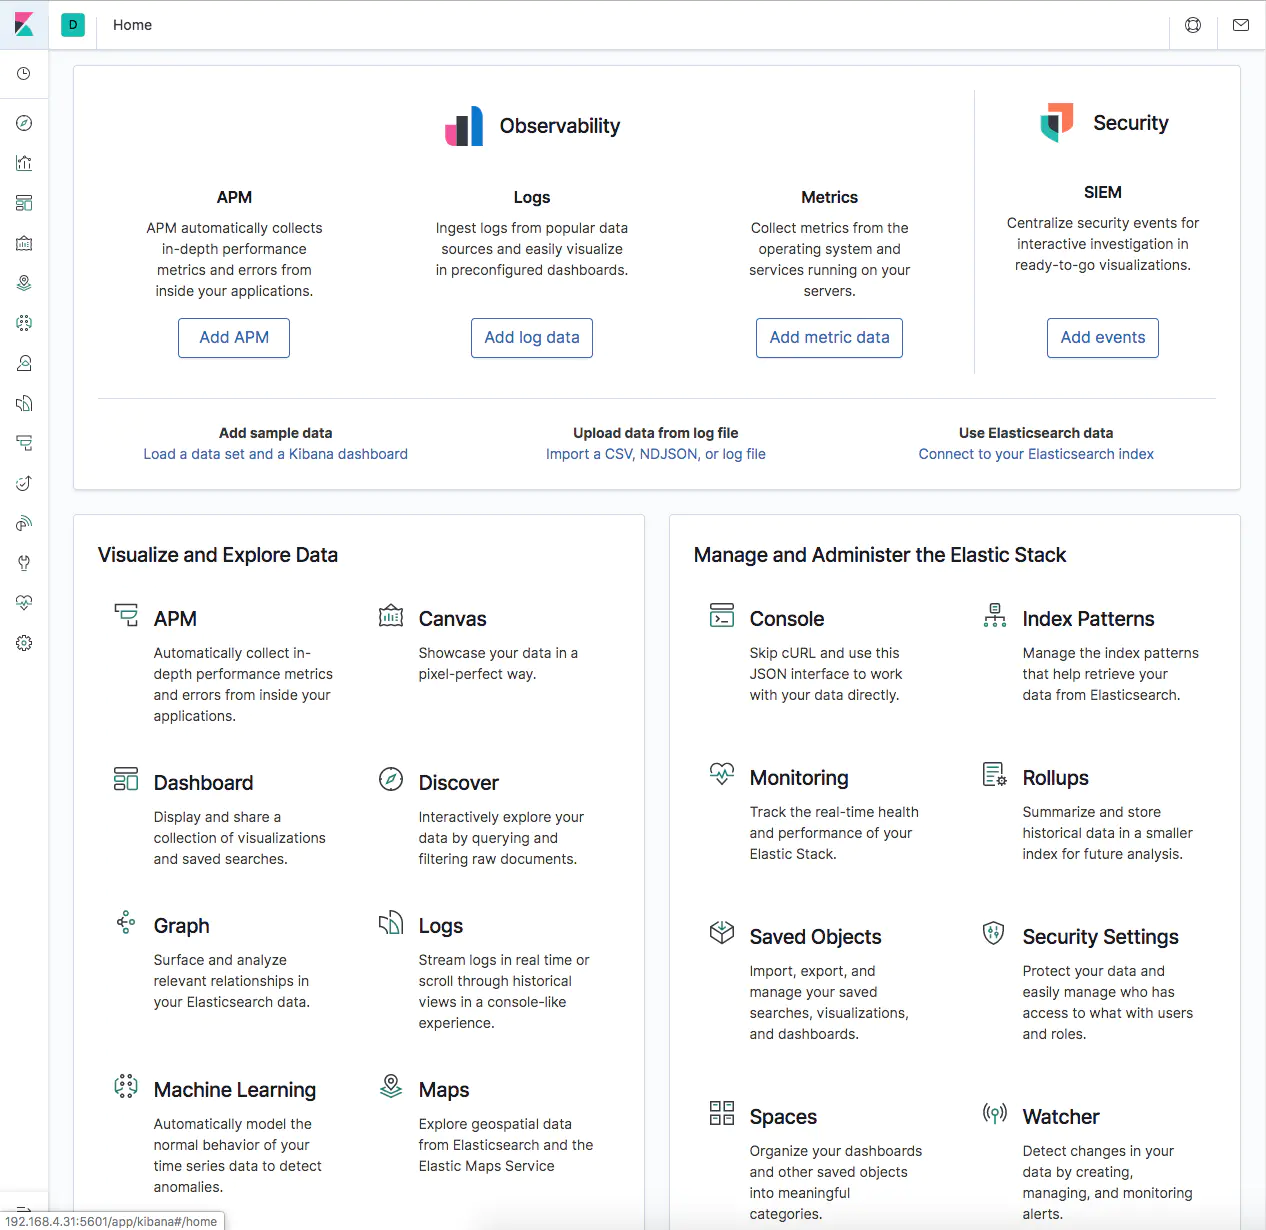This screenshot has width=1266, height=1230.
Task: Open the APM card title in Visualize section
Action: tap(175, 619)
